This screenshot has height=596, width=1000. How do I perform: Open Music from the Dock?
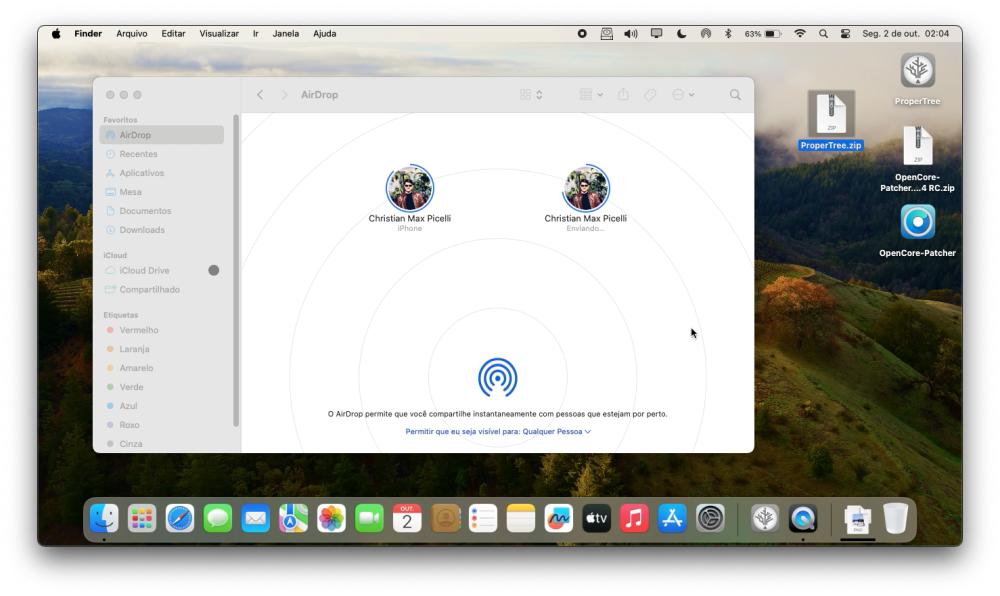pyautogui.click(x=634, y=518)
